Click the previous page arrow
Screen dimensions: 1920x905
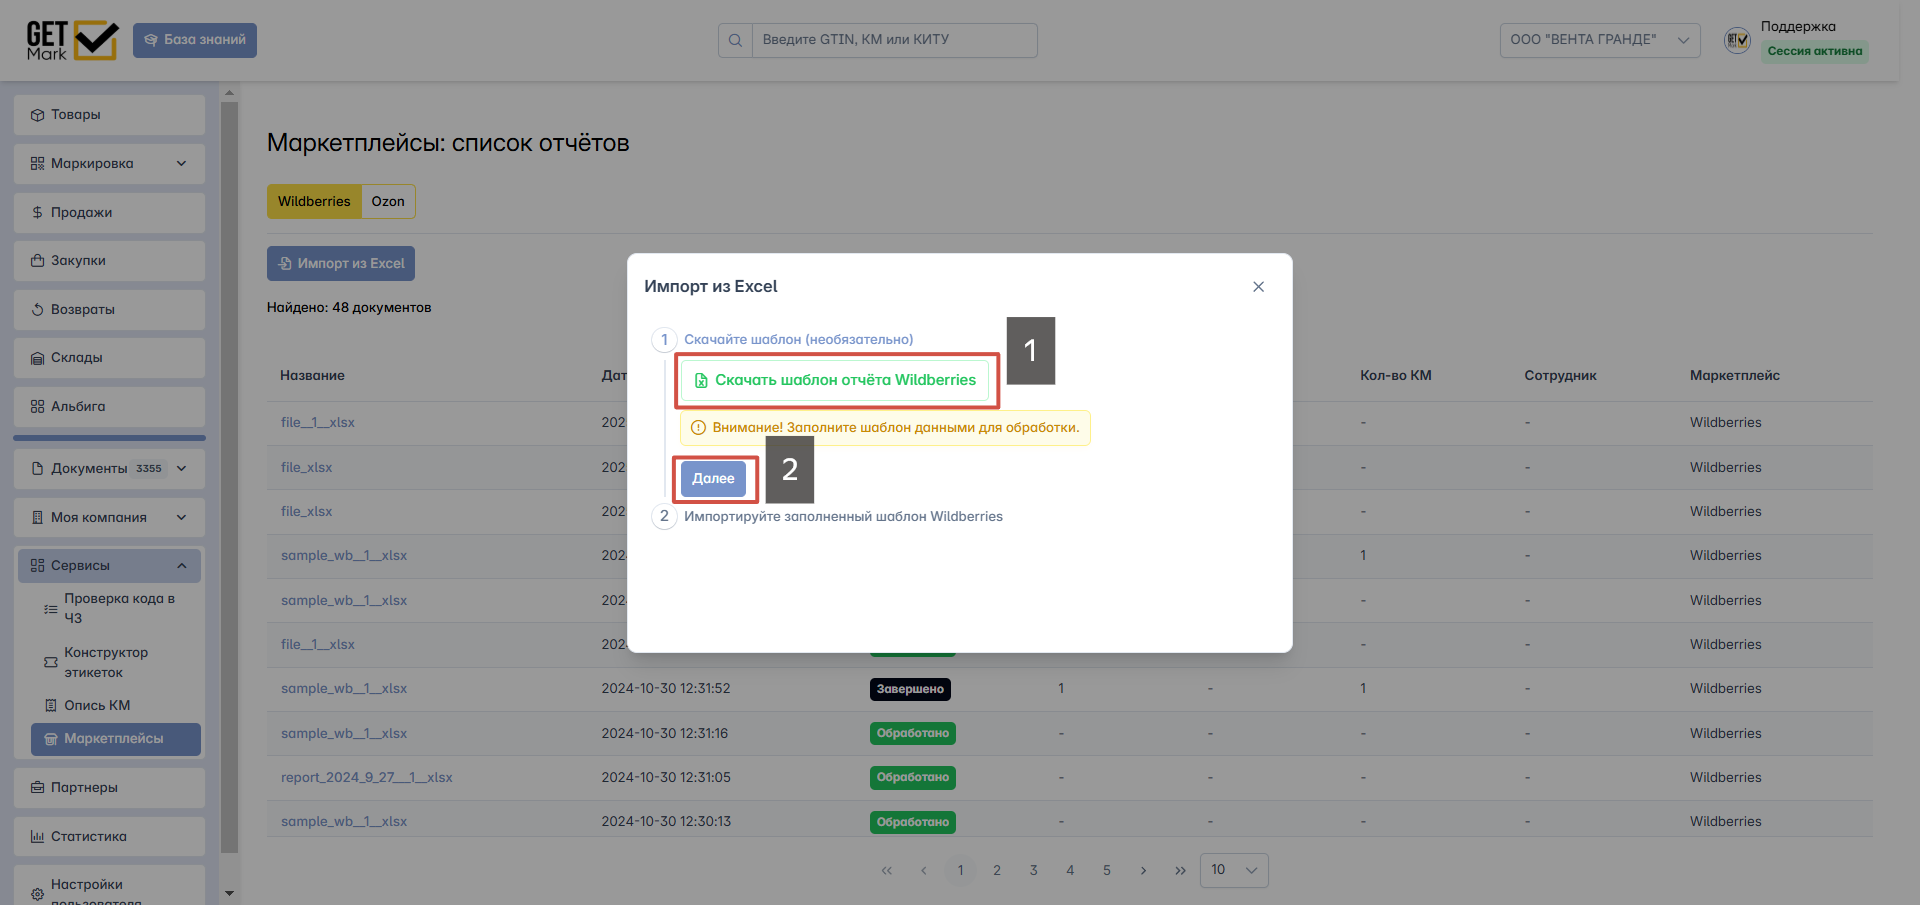point(923,870)
